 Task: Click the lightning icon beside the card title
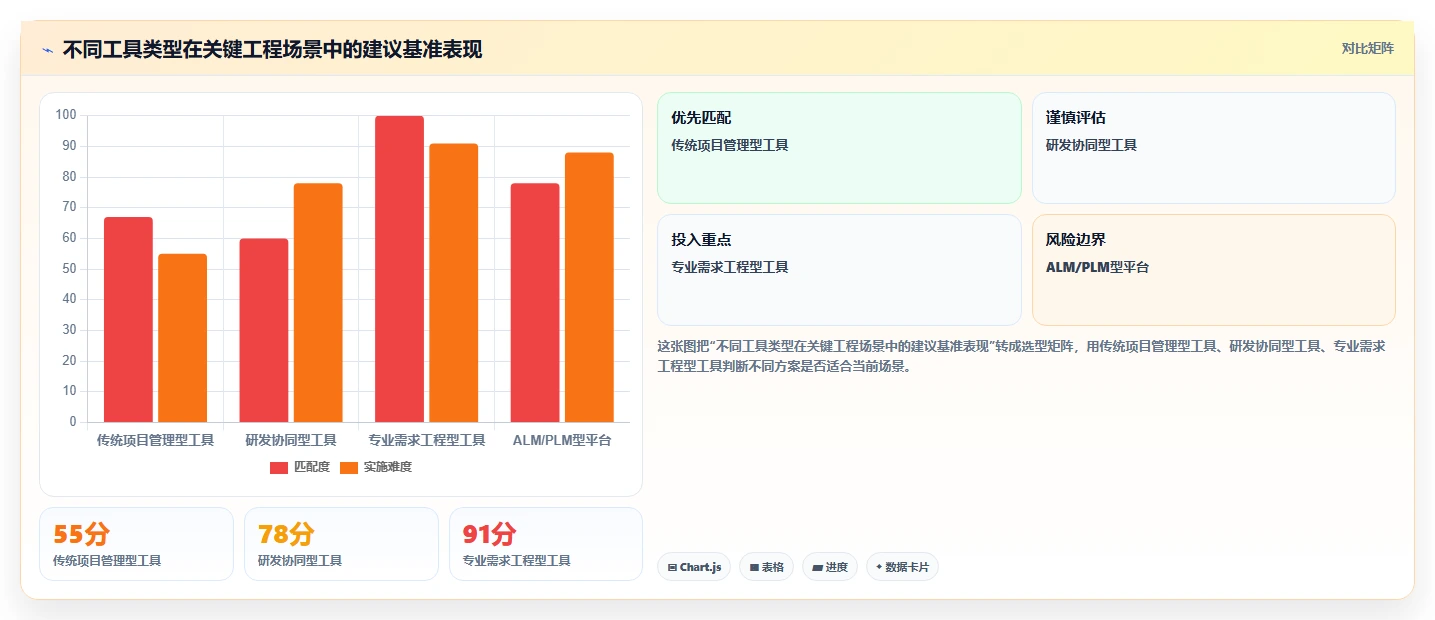click(x=47, y=49)
